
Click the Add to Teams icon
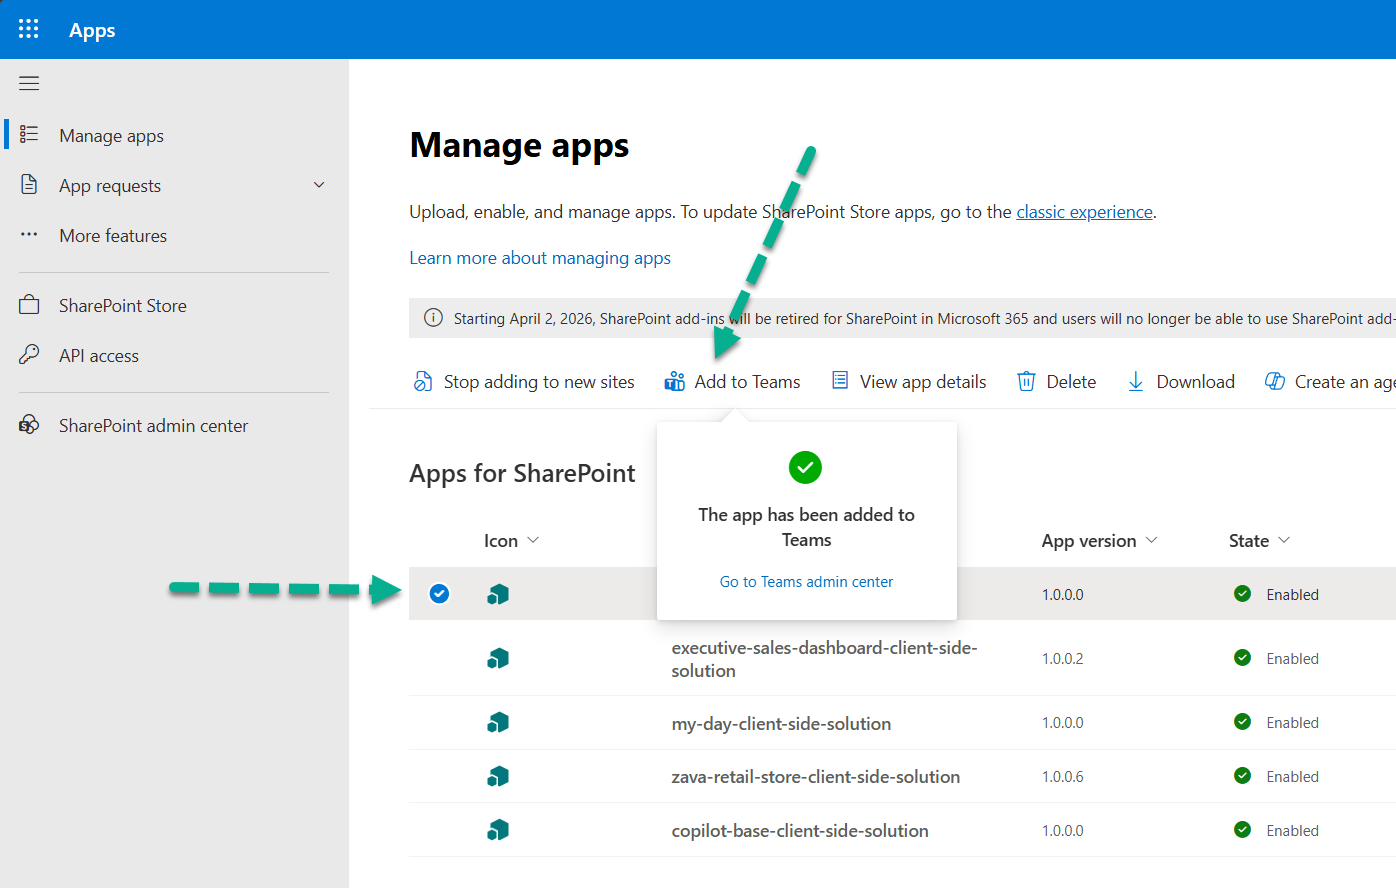[x=675, y=381]
